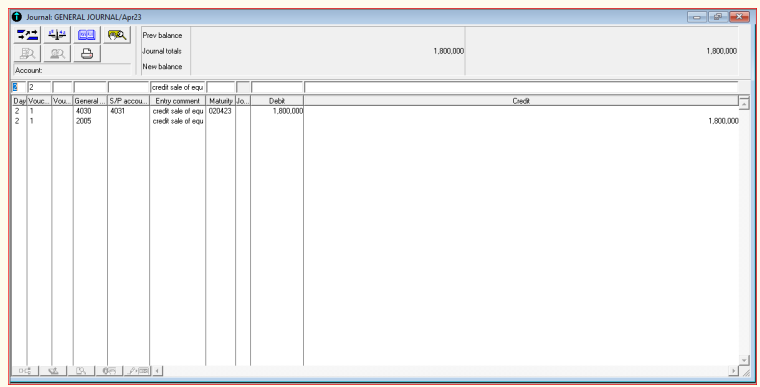760x387 pixels.
Task: Select maturity cell 020423
Action: (220, 111)
